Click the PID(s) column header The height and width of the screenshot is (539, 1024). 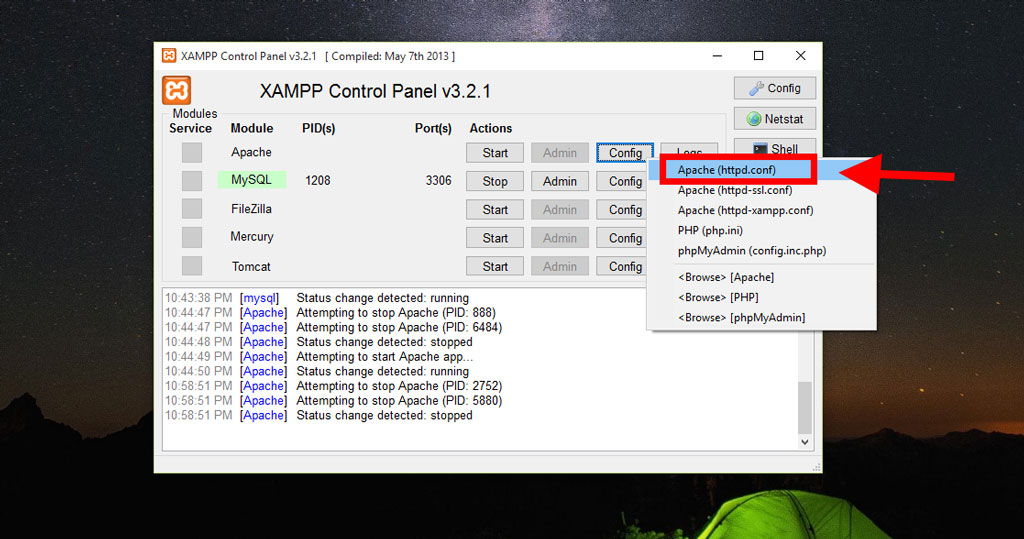(x=319, y=128)
